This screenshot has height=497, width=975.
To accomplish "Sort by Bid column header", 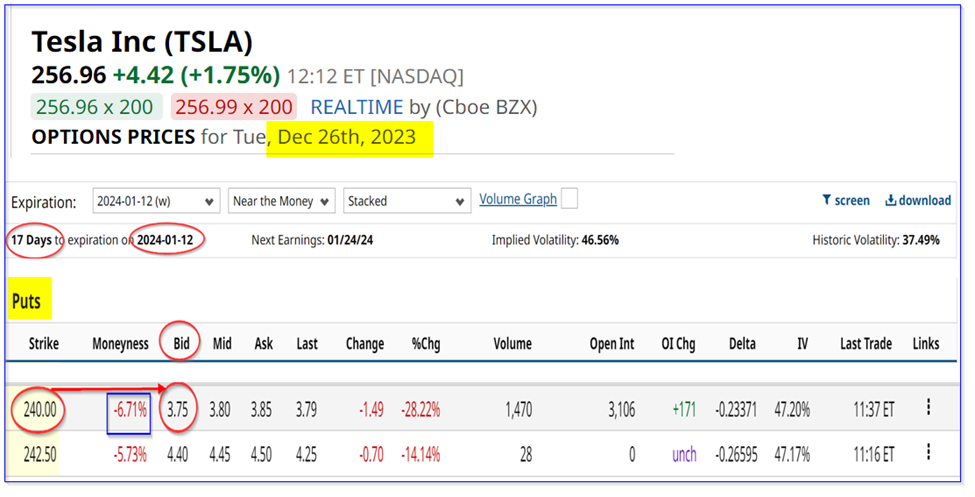I will click(x=181, y=343).
